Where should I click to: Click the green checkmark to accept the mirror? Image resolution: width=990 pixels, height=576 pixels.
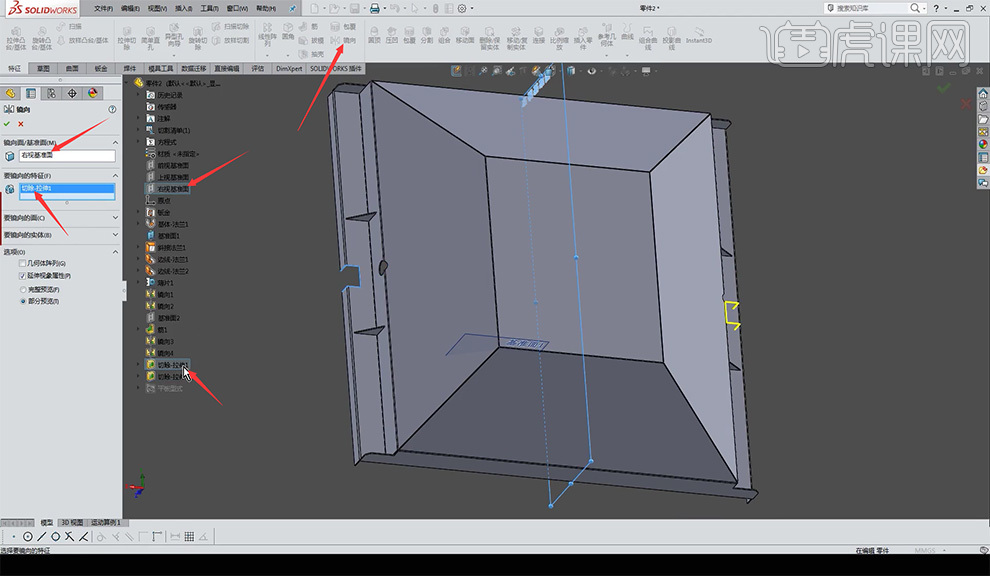(x=8, y=123)
